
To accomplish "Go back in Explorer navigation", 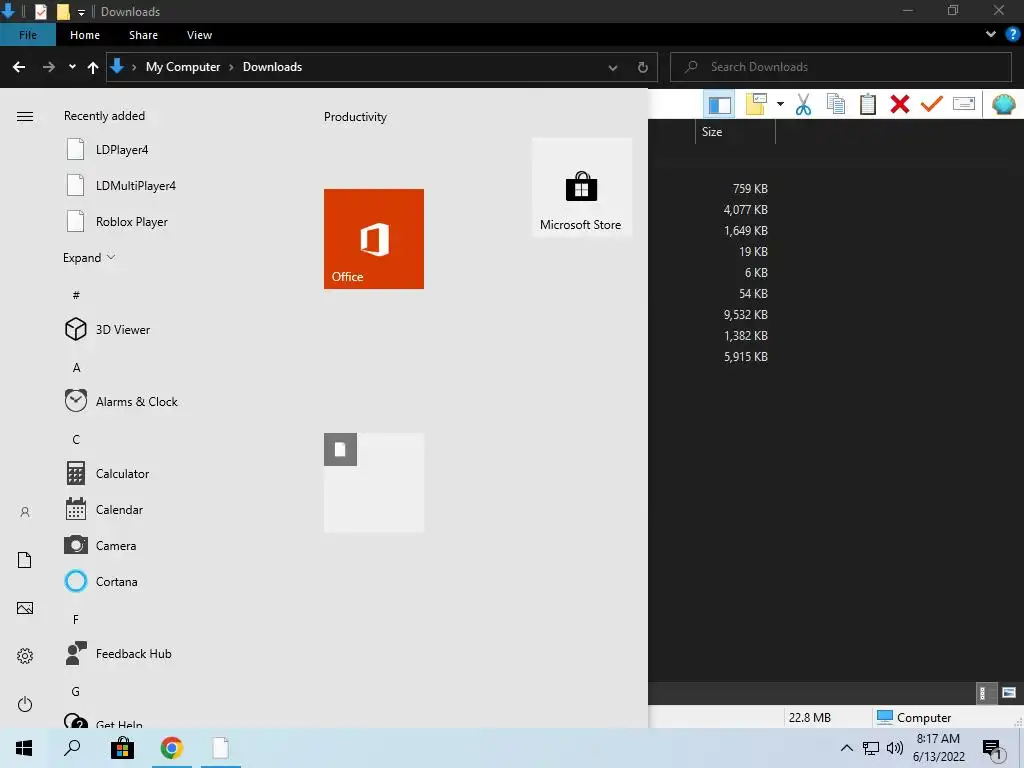I will [19, 67].
